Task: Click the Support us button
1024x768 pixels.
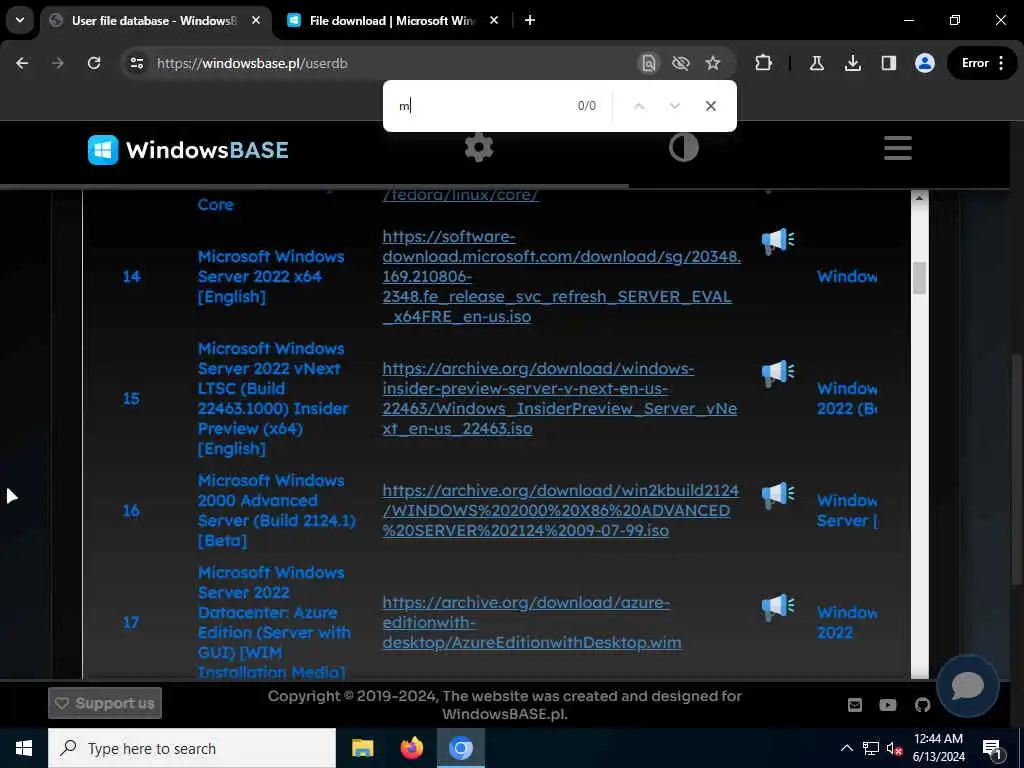Action: click(104, 703)
